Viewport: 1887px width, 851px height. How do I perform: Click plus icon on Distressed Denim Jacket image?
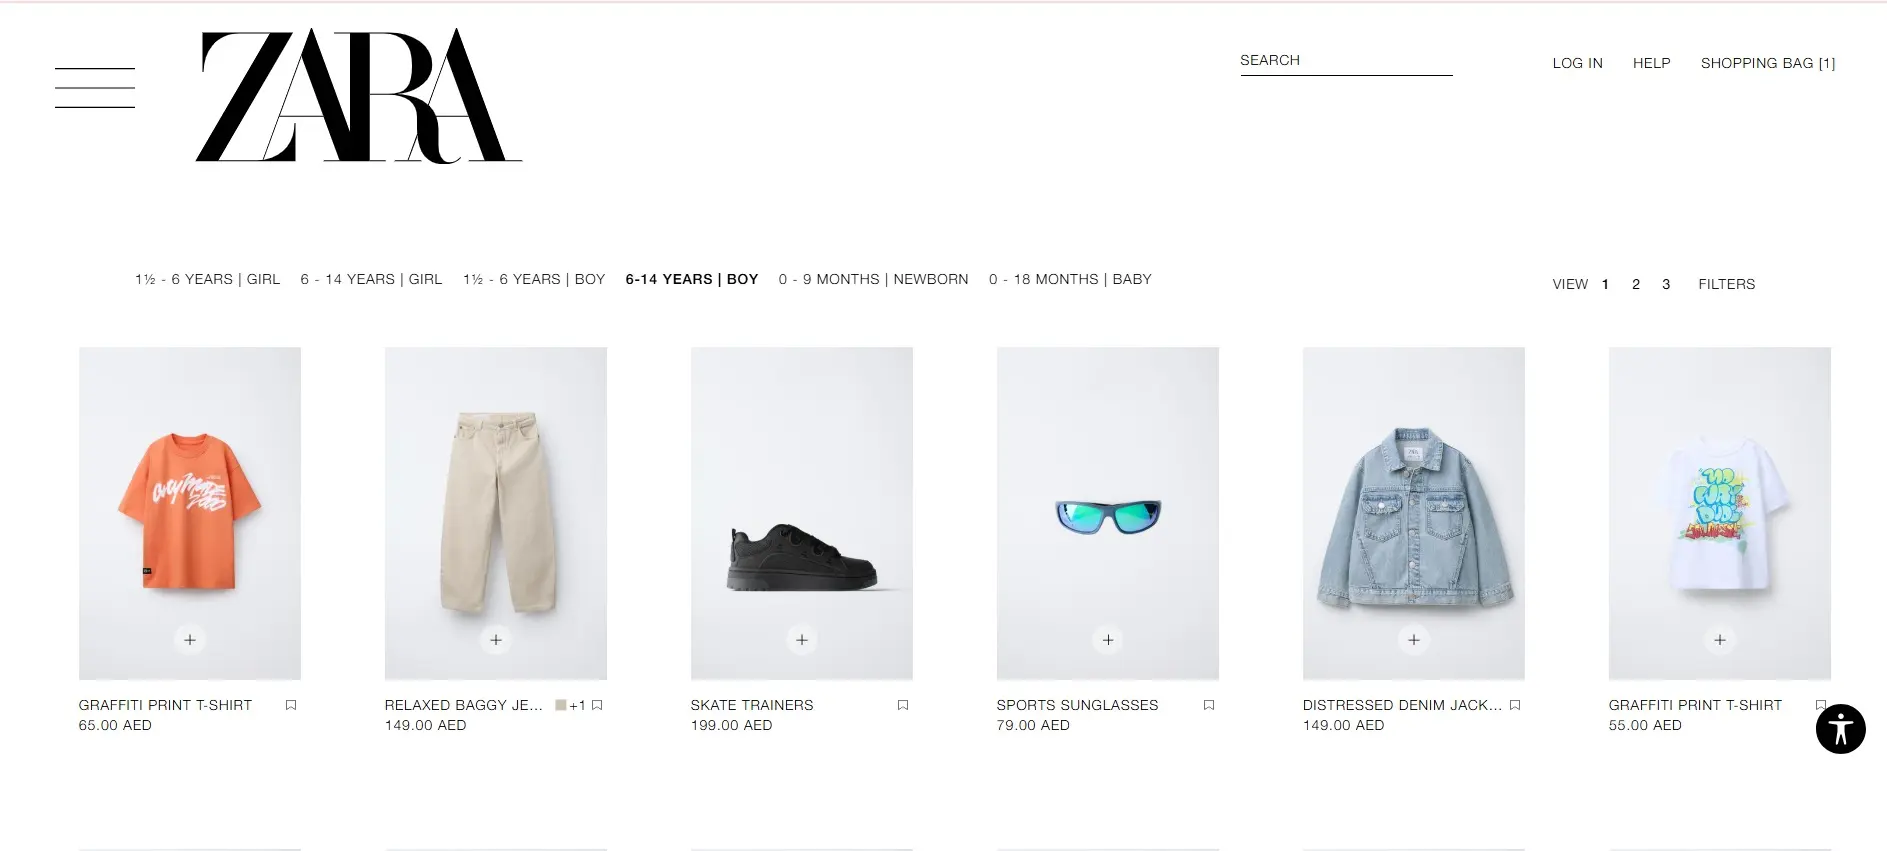point(1414,639)
